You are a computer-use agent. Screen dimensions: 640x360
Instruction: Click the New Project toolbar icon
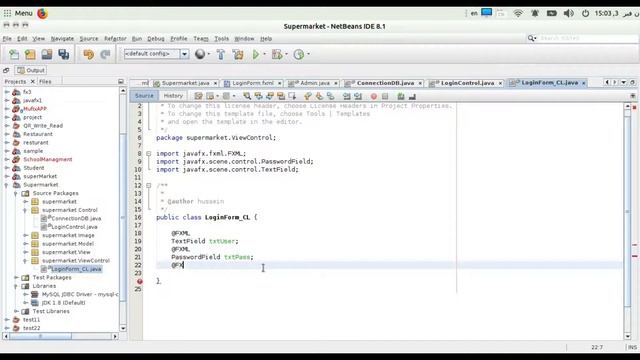[30, 54]
